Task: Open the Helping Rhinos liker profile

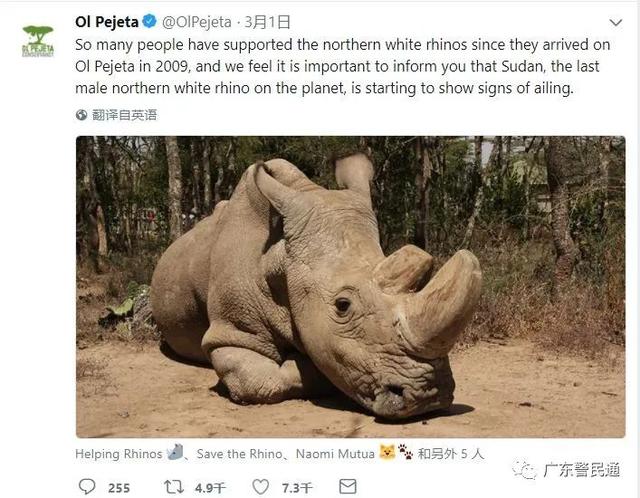Action: [x=118, y=453]
